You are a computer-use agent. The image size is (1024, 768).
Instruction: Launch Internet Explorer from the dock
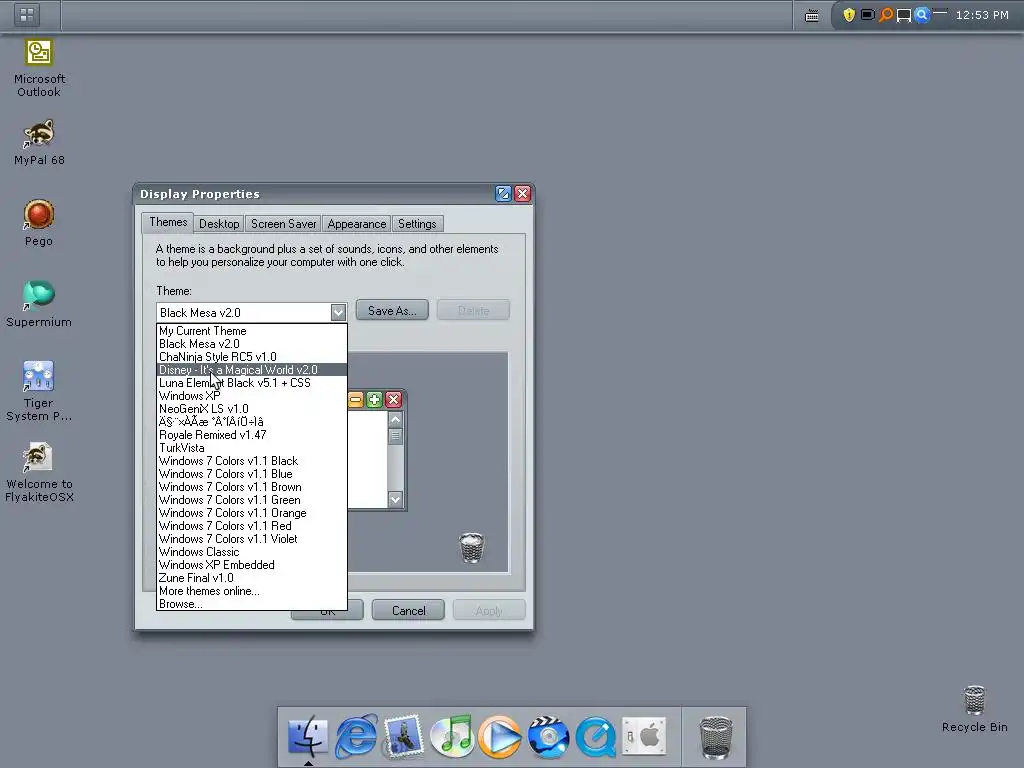coord(356,736)
